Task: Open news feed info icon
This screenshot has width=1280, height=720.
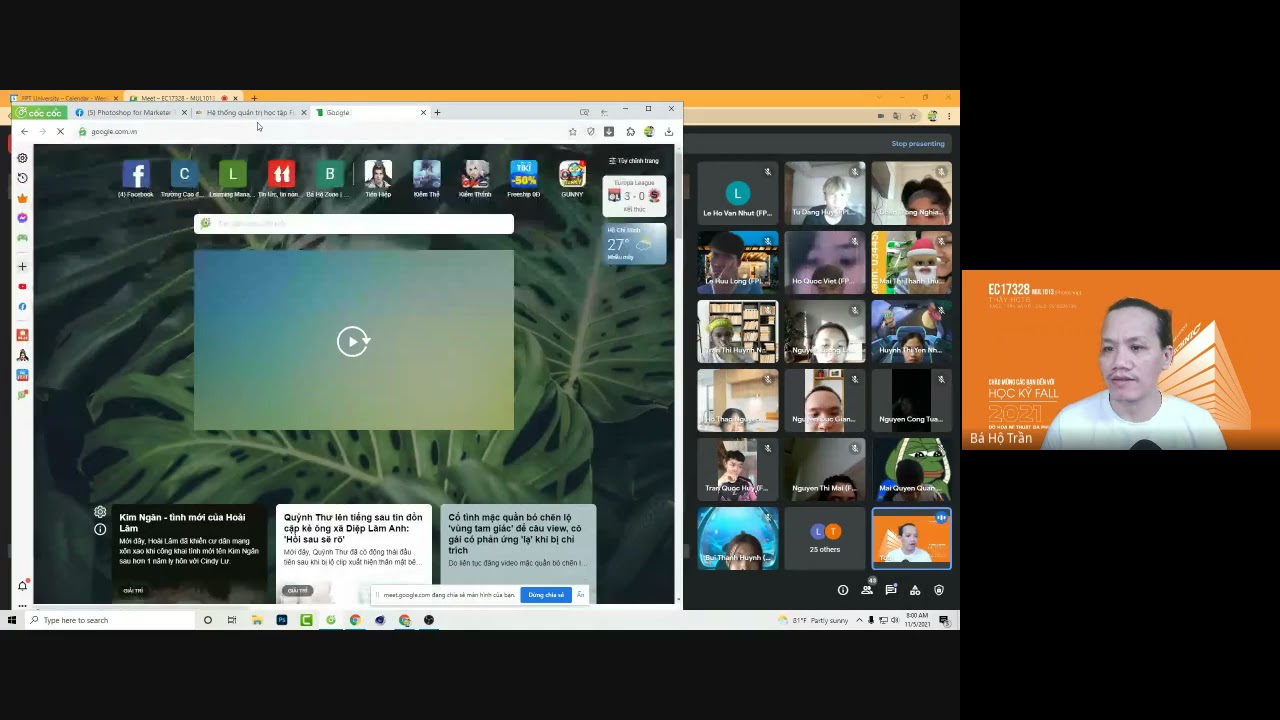Action: [100, 529]
